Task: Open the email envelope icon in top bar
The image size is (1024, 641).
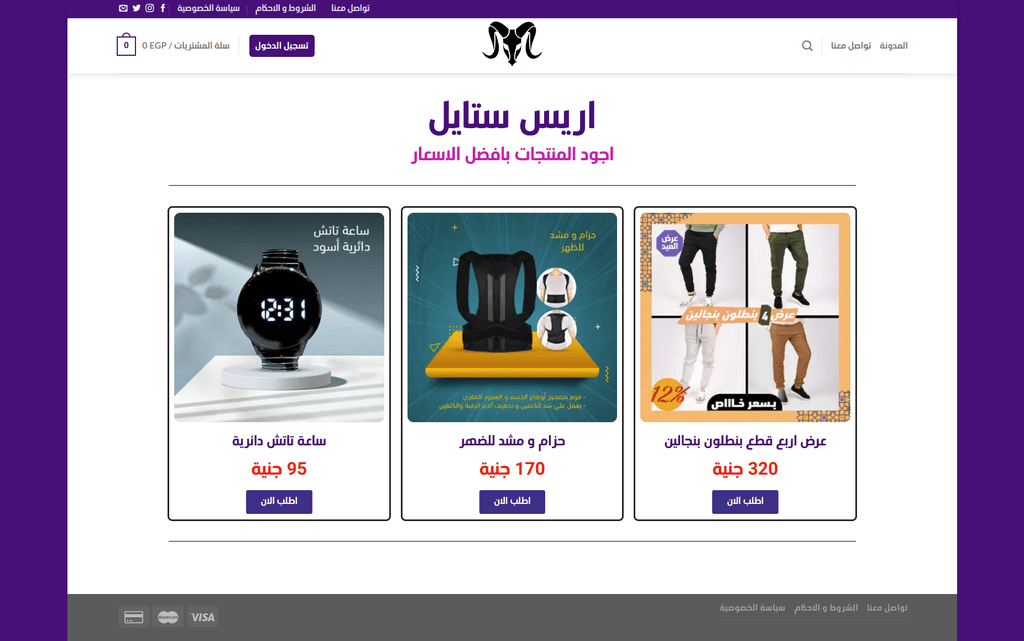Action: point(123,8)
